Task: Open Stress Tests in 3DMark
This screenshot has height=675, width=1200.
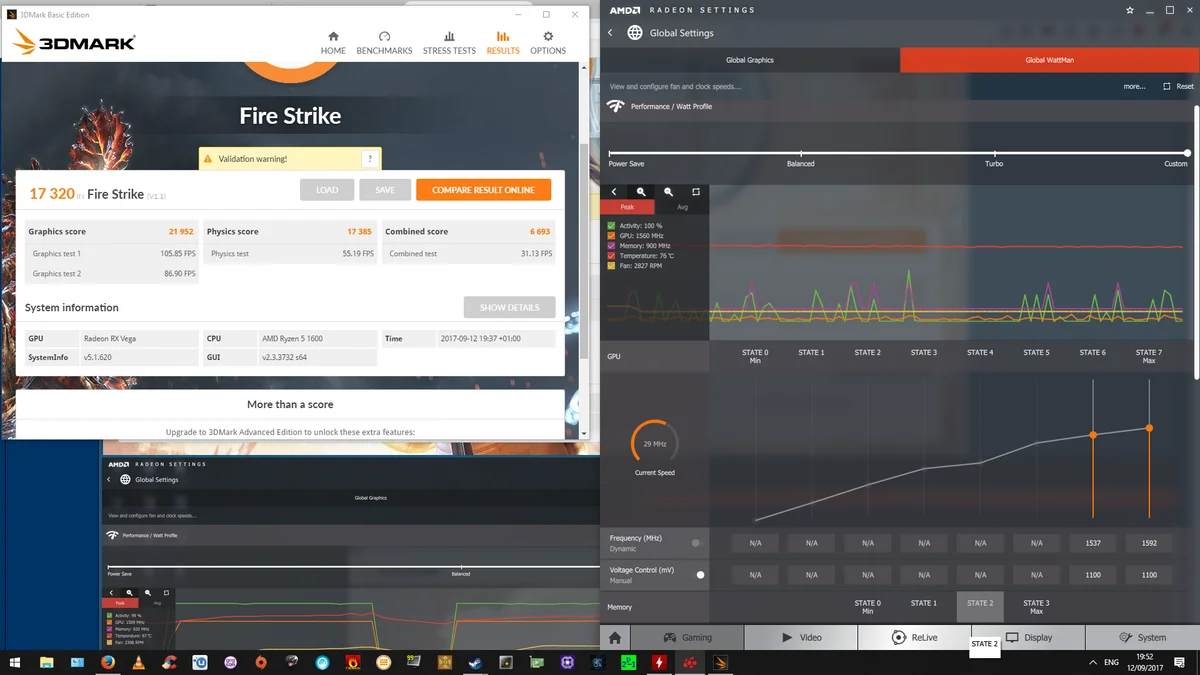Action: (449, 43)
